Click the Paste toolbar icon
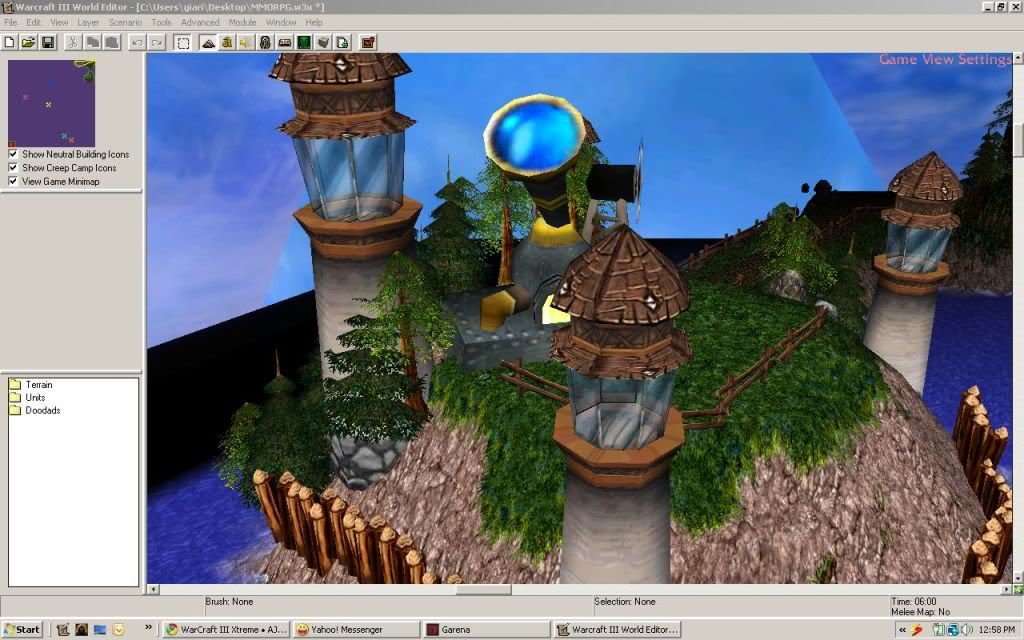The width and height of the screenshot is (1024, 640). (112, 42)
